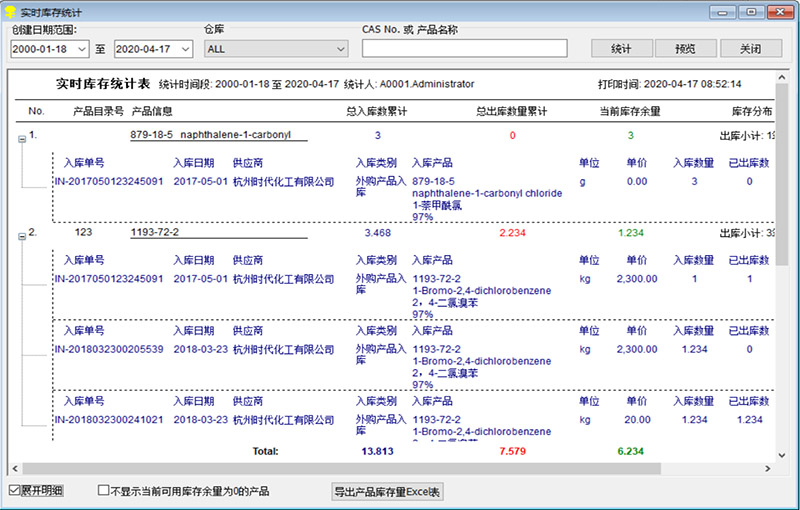Collapse row 1 naphthalene-1-carbonyl details
The height and width of the screenshot is (510, 800).
click(x=21, y=140)
